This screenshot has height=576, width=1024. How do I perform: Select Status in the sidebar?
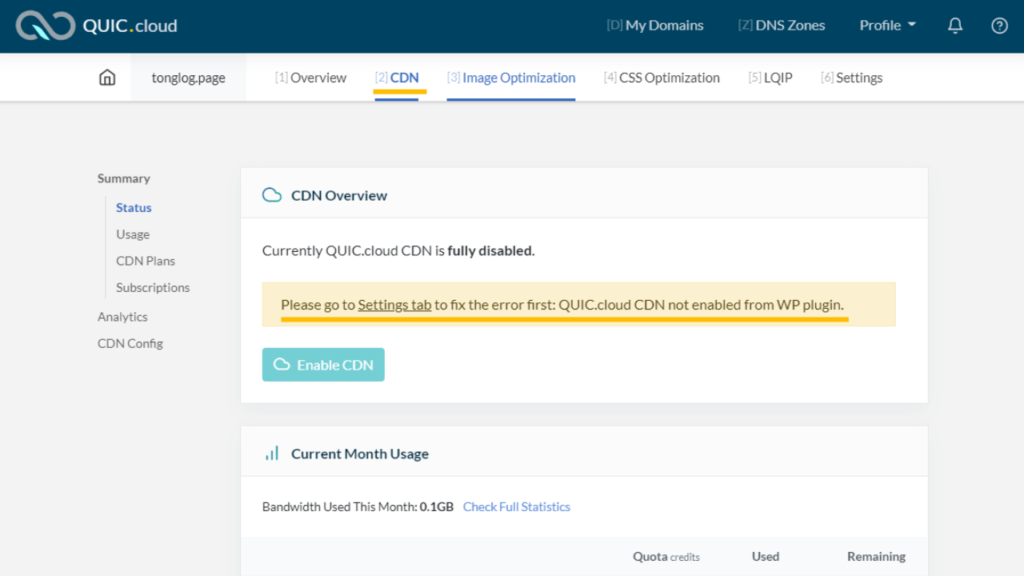coord(134,207)
